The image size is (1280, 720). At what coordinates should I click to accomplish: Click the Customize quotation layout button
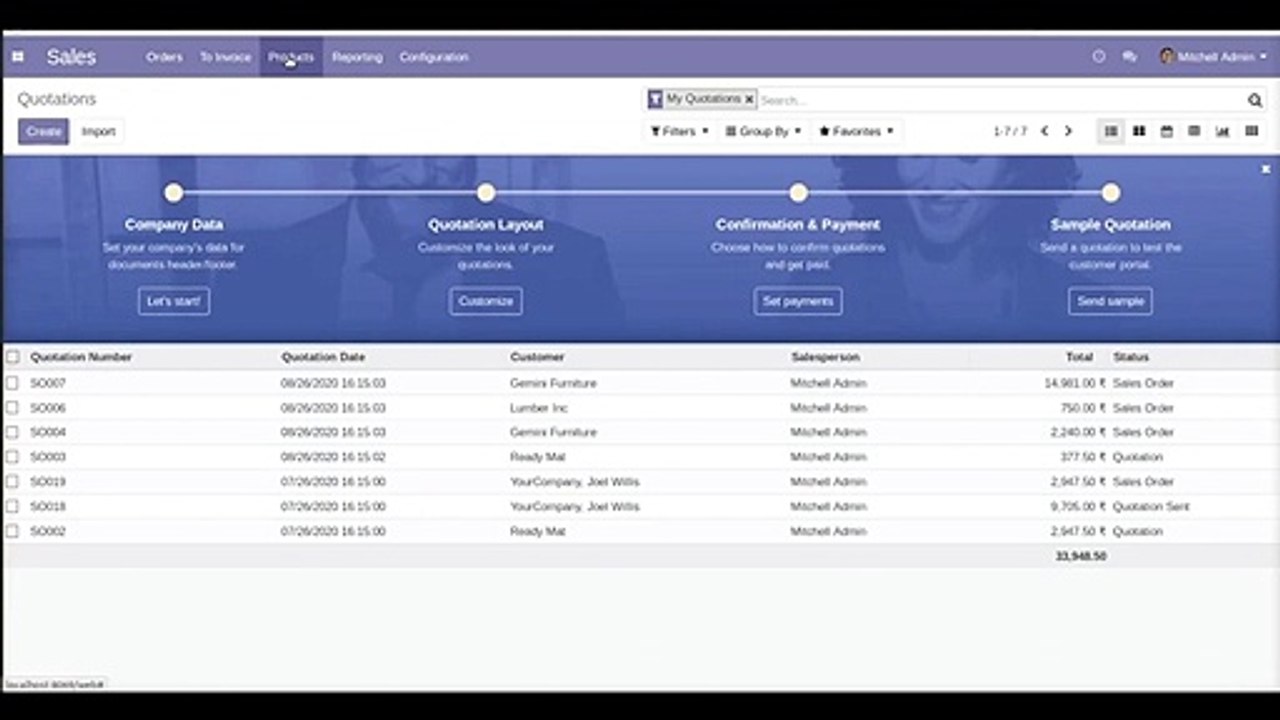click(486, 301)
